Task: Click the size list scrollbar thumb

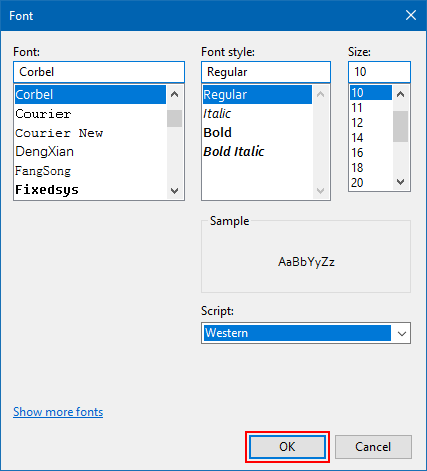Action: [401, 127]
